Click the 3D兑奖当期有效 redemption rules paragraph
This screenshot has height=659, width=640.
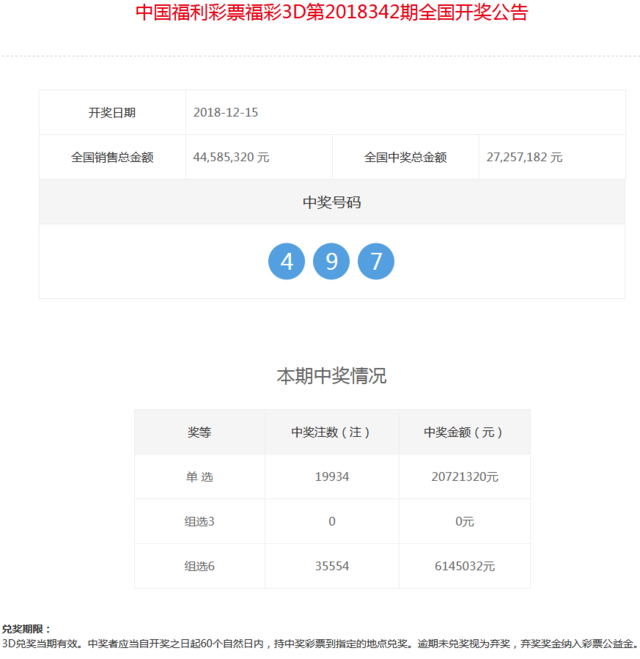(320, 643)
